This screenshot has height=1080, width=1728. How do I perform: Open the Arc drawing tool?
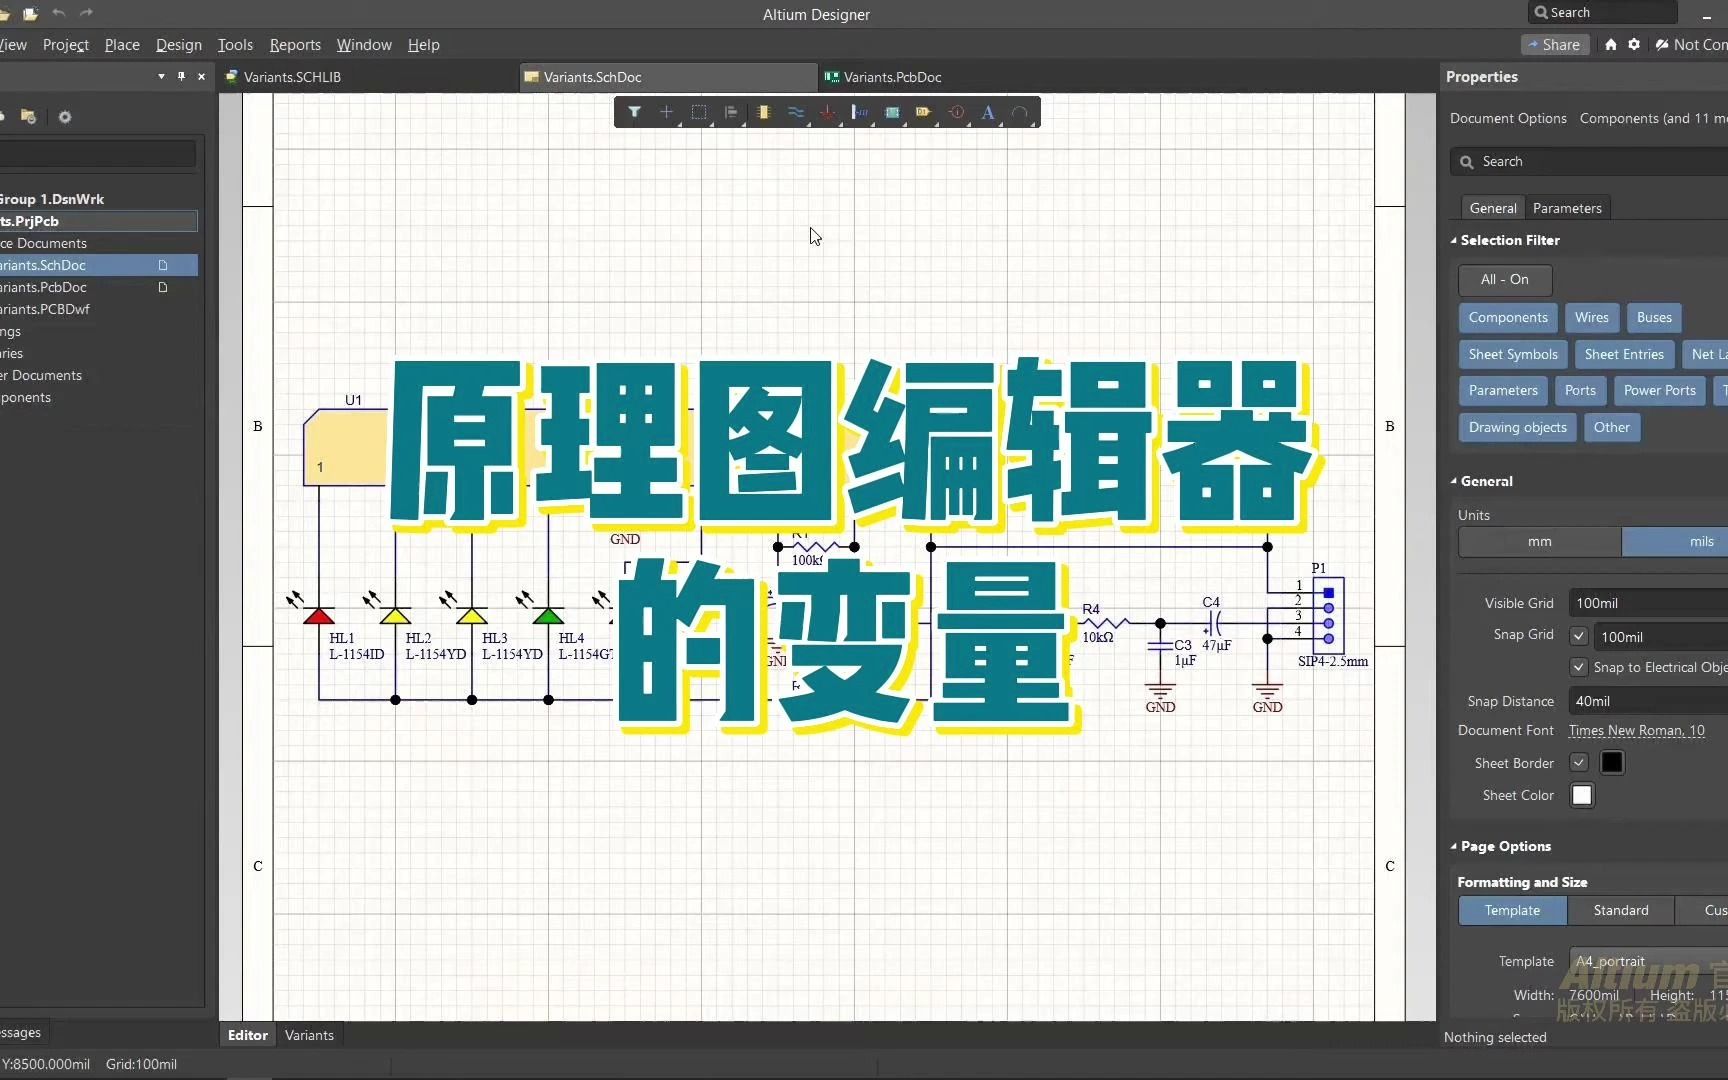pyautogui.click(x=1021, y=112)
